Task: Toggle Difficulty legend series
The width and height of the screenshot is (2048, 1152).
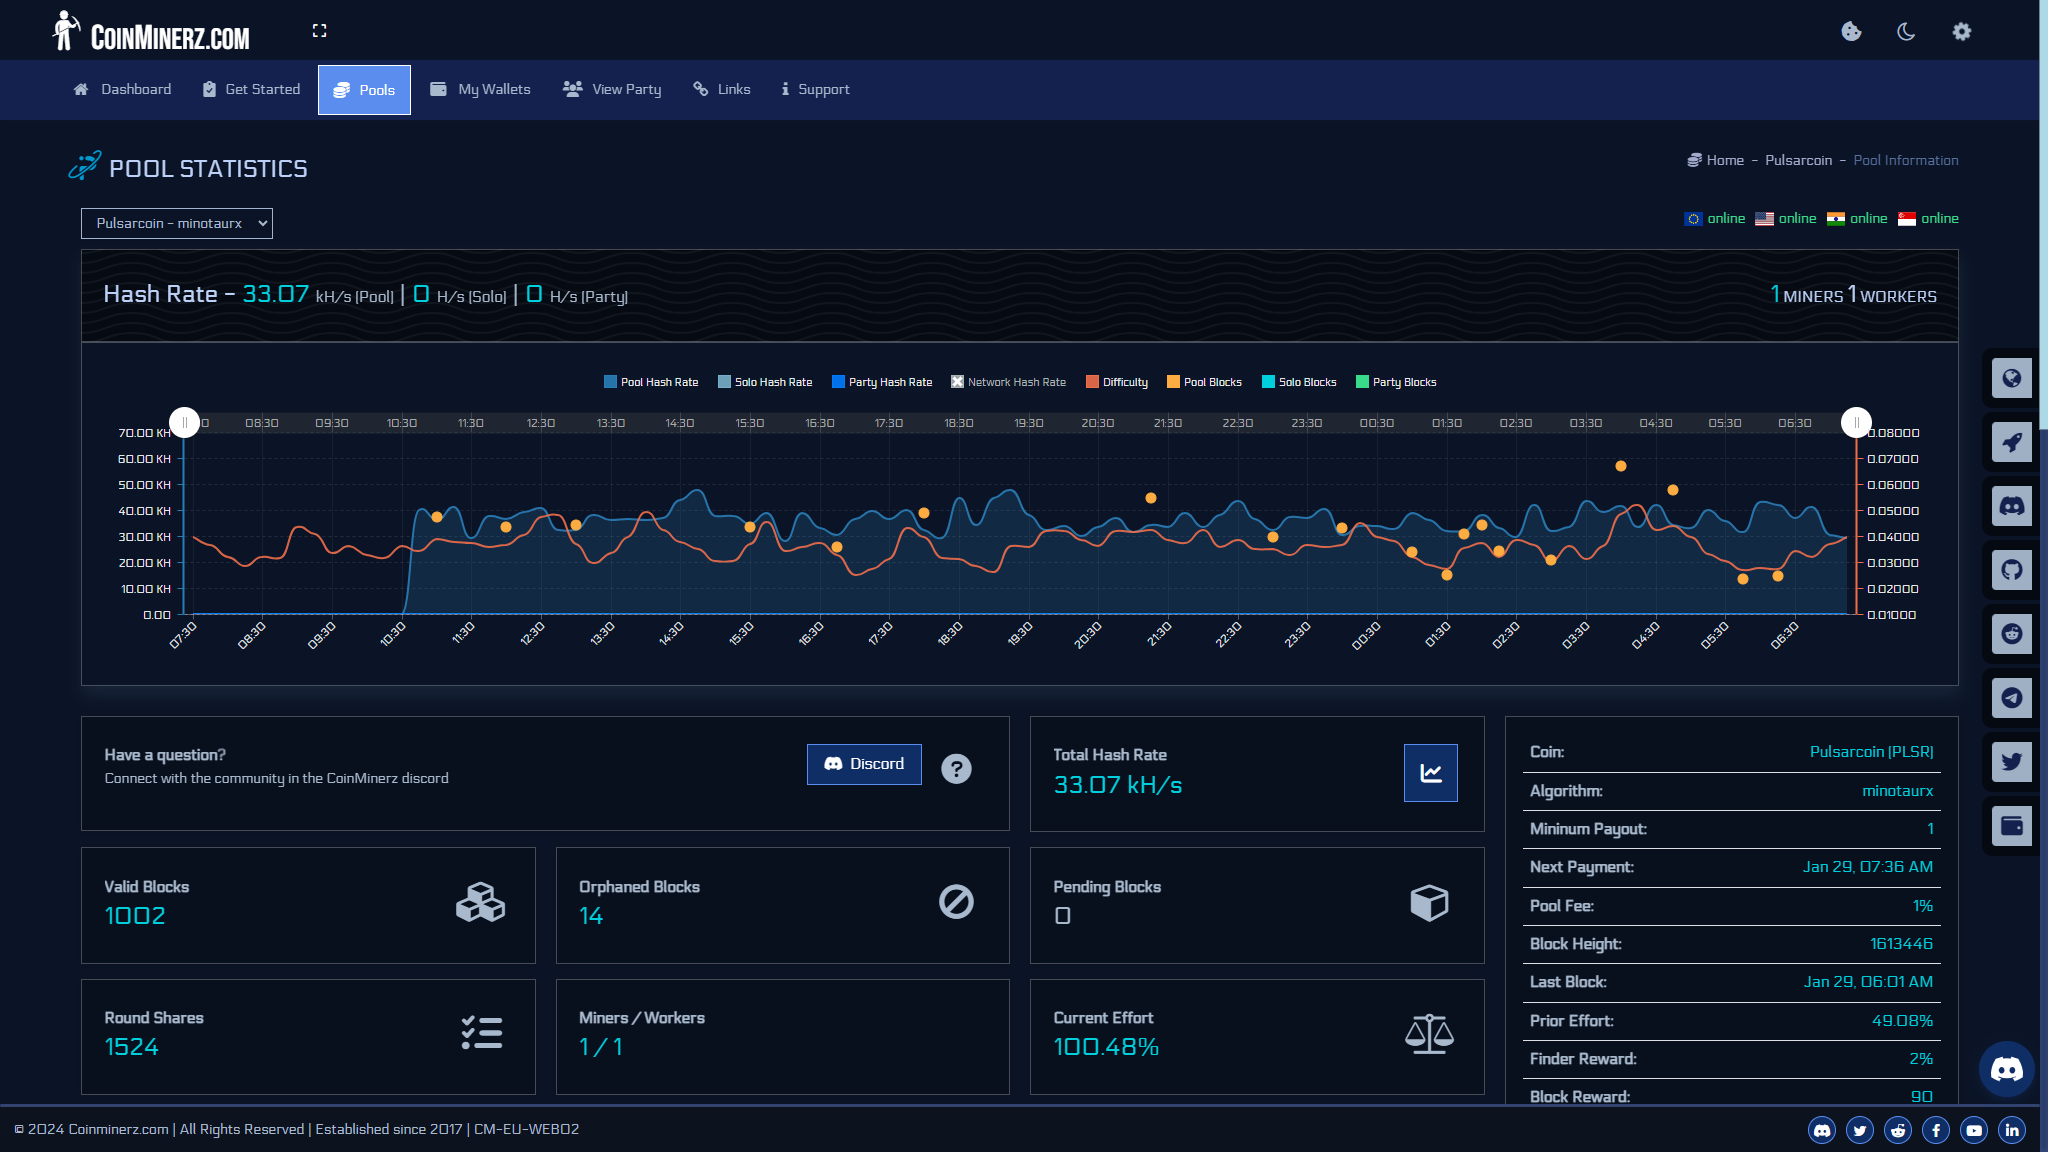Action: click(x=1117, y=382)
